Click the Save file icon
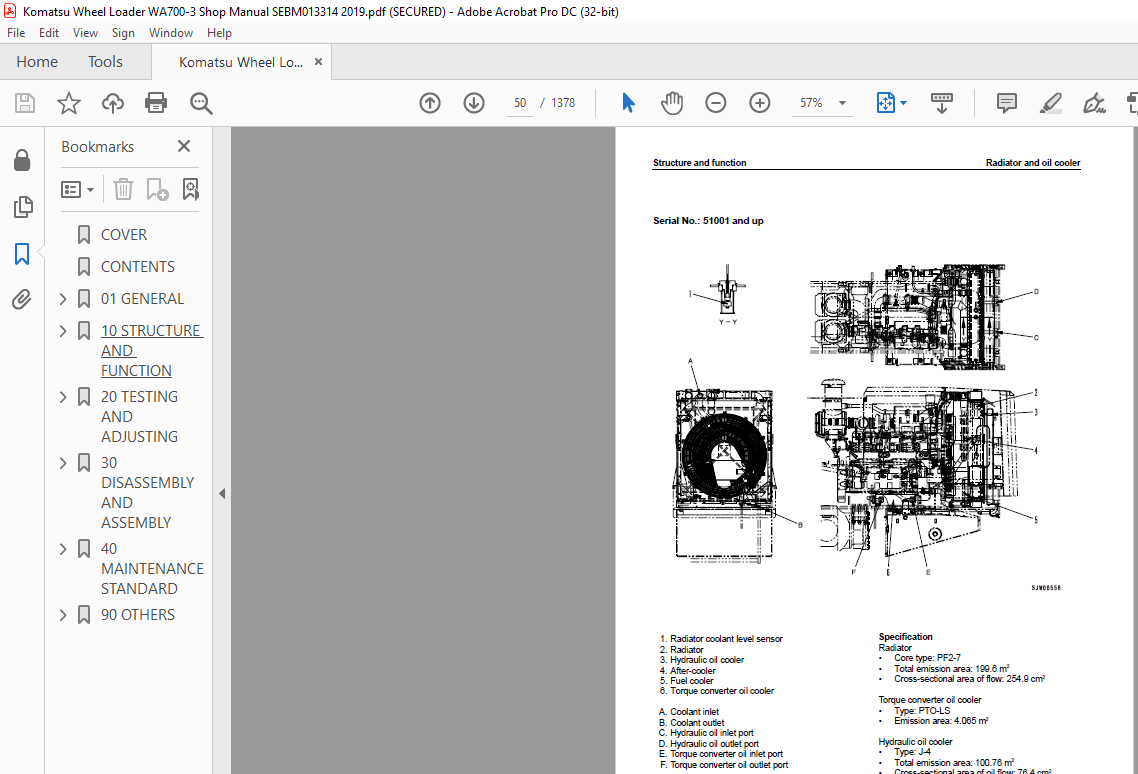Viewport: 1138px width, 774px height. [x=25, y=103]
